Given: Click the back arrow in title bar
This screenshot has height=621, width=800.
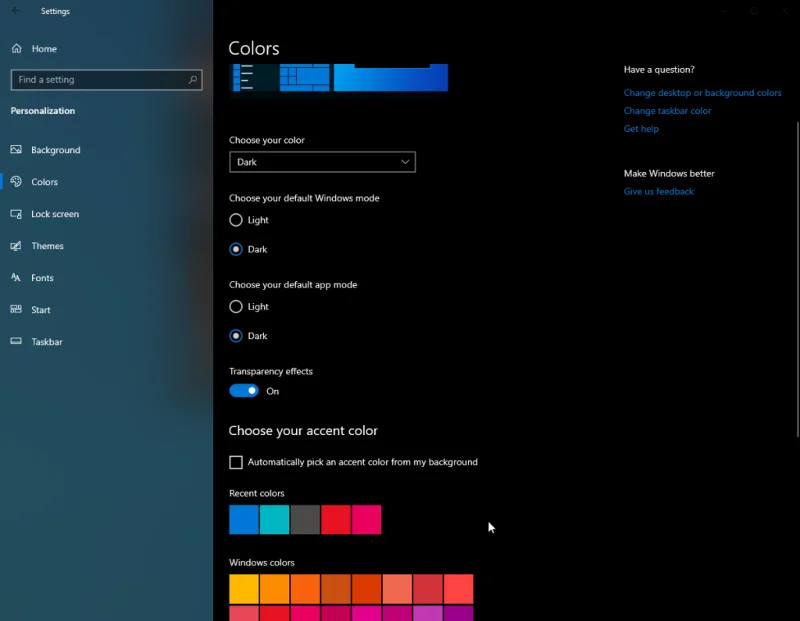Looking at the screenshot, I should tap(16, 11).
